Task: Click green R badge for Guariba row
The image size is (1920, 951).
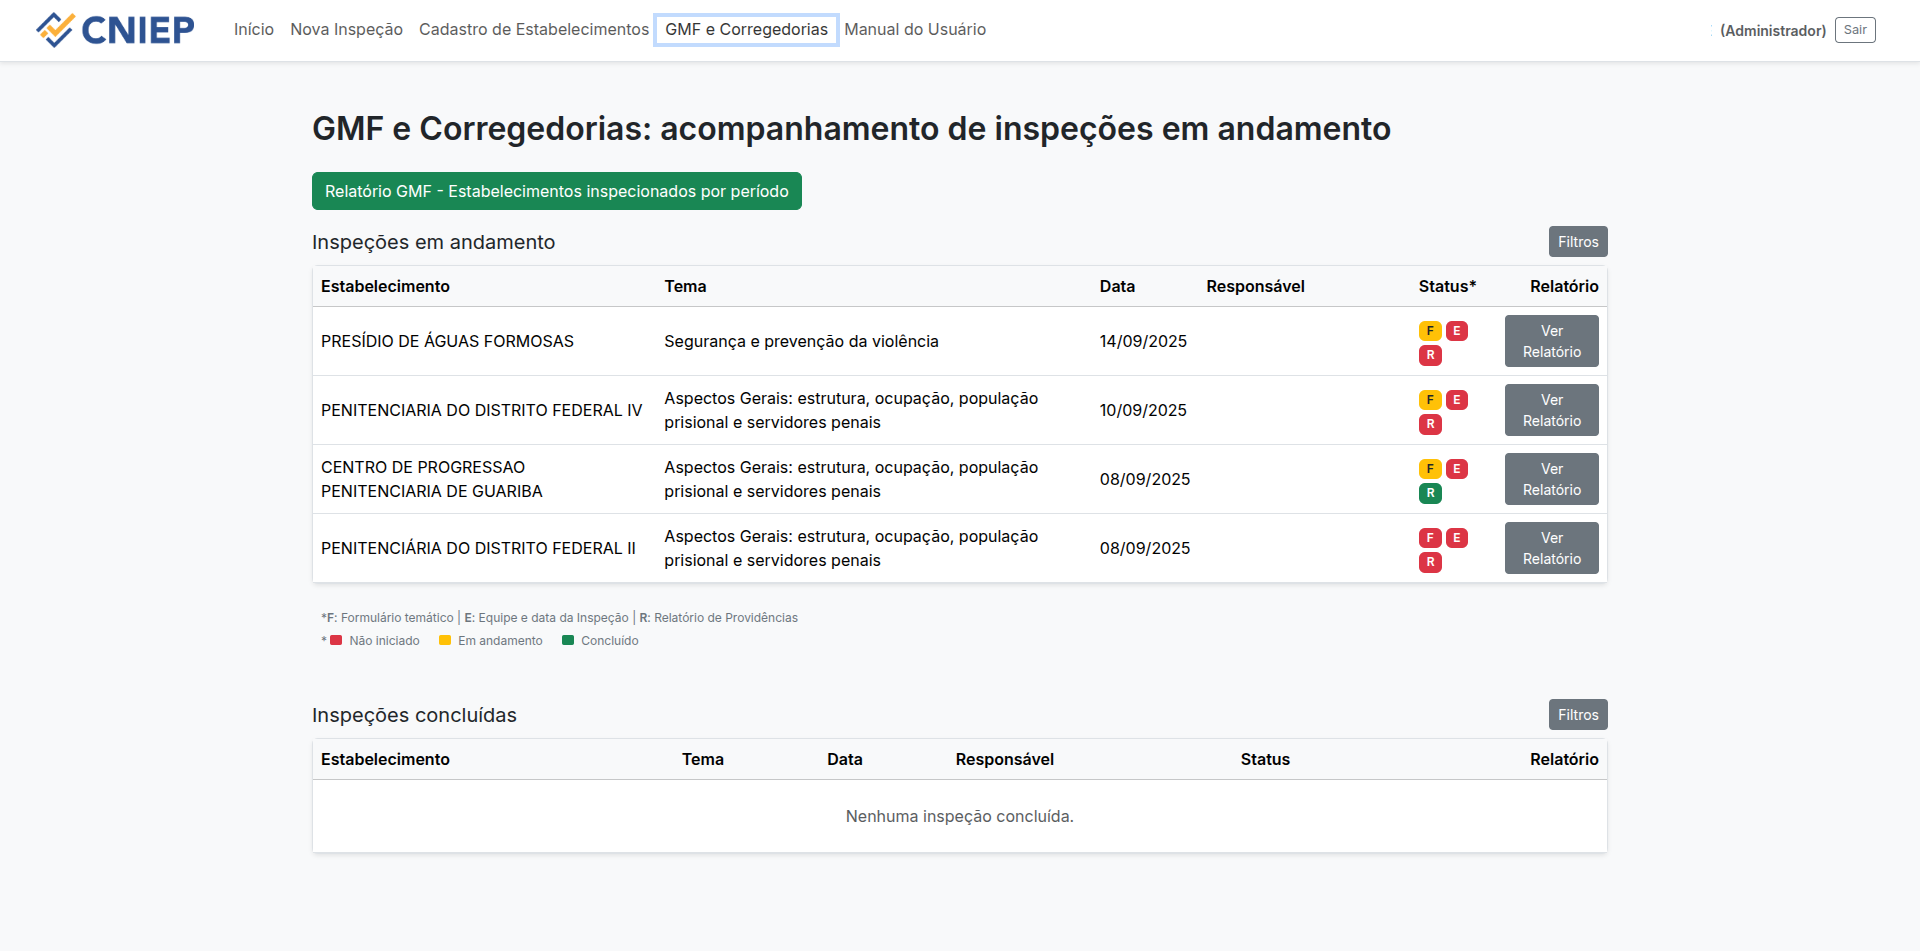Action: [x=1430, y=493]
